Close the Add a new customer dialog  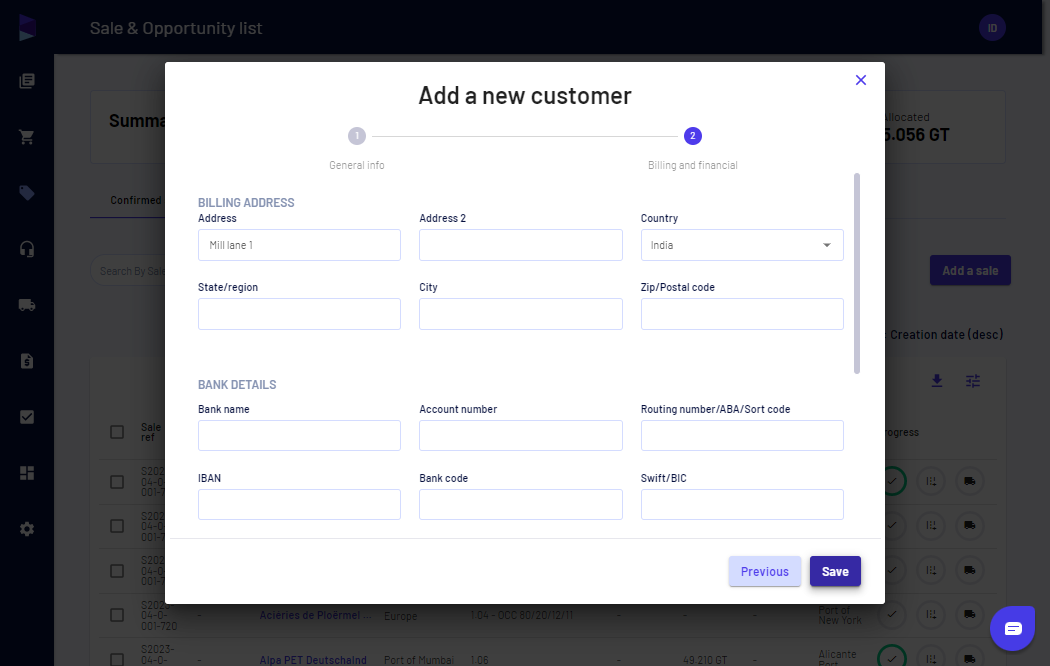(x=860, y=80)
